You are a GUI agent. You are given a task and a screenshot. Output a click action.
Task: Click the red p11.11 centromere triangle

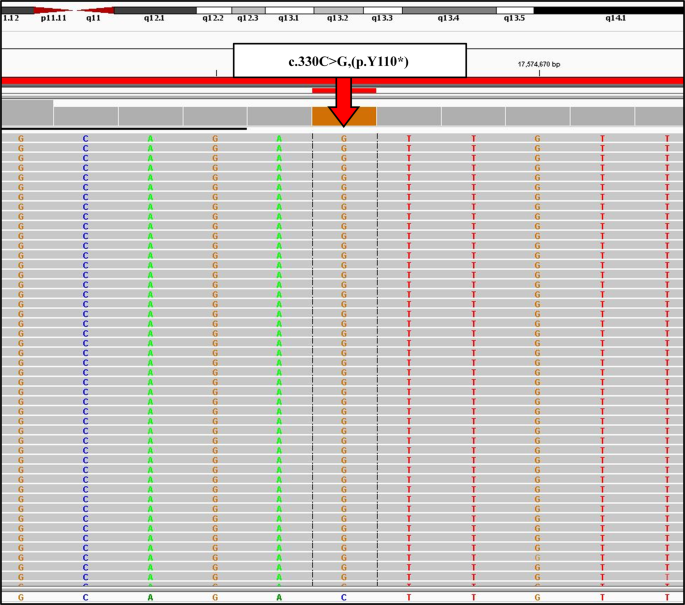click(50, 10)
